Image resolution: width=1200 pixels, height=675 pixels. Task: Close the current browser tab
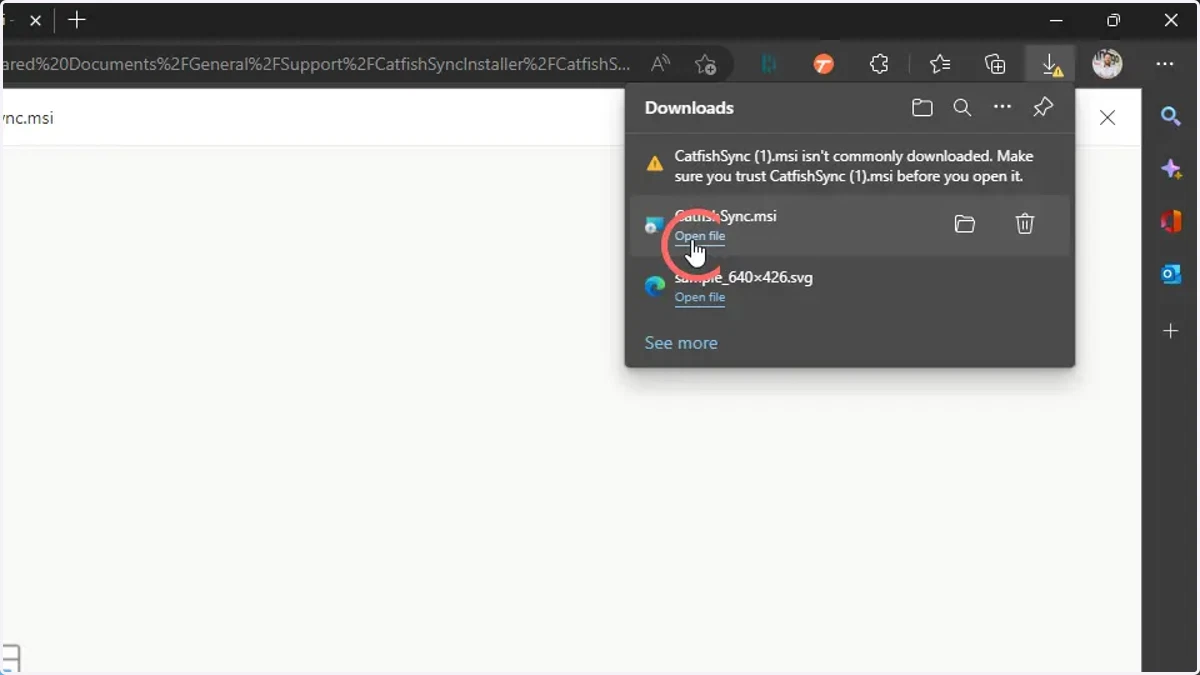click(35, 20)
